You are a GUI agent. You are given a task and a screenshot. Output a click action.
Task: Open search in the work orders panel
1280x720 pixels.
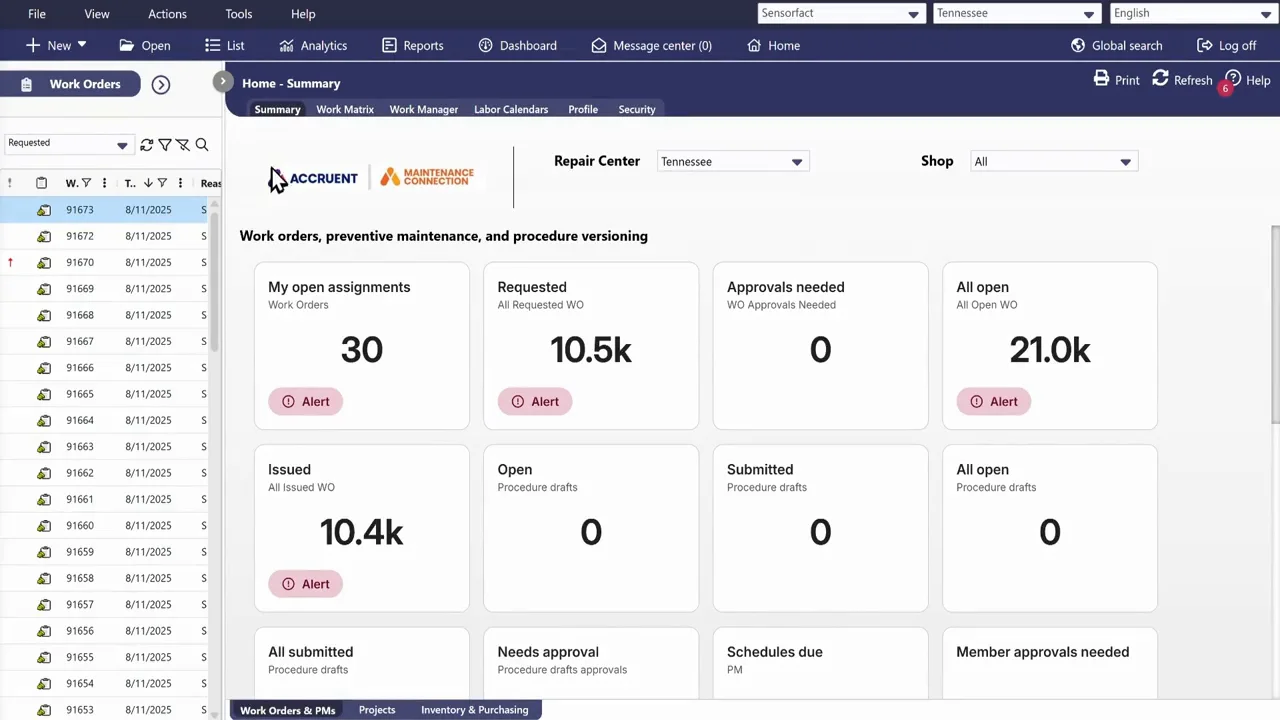(x=202, y=145)
